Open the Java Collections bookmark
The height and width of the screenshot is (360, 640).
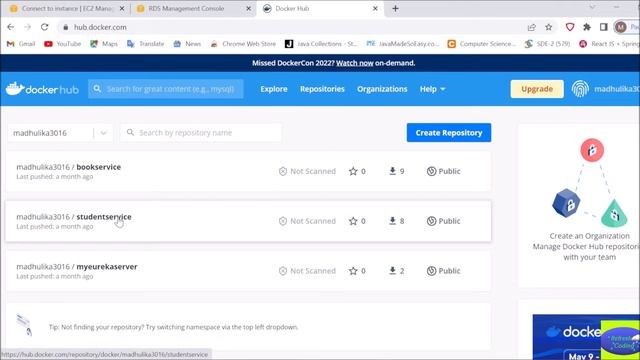[321, 44]
